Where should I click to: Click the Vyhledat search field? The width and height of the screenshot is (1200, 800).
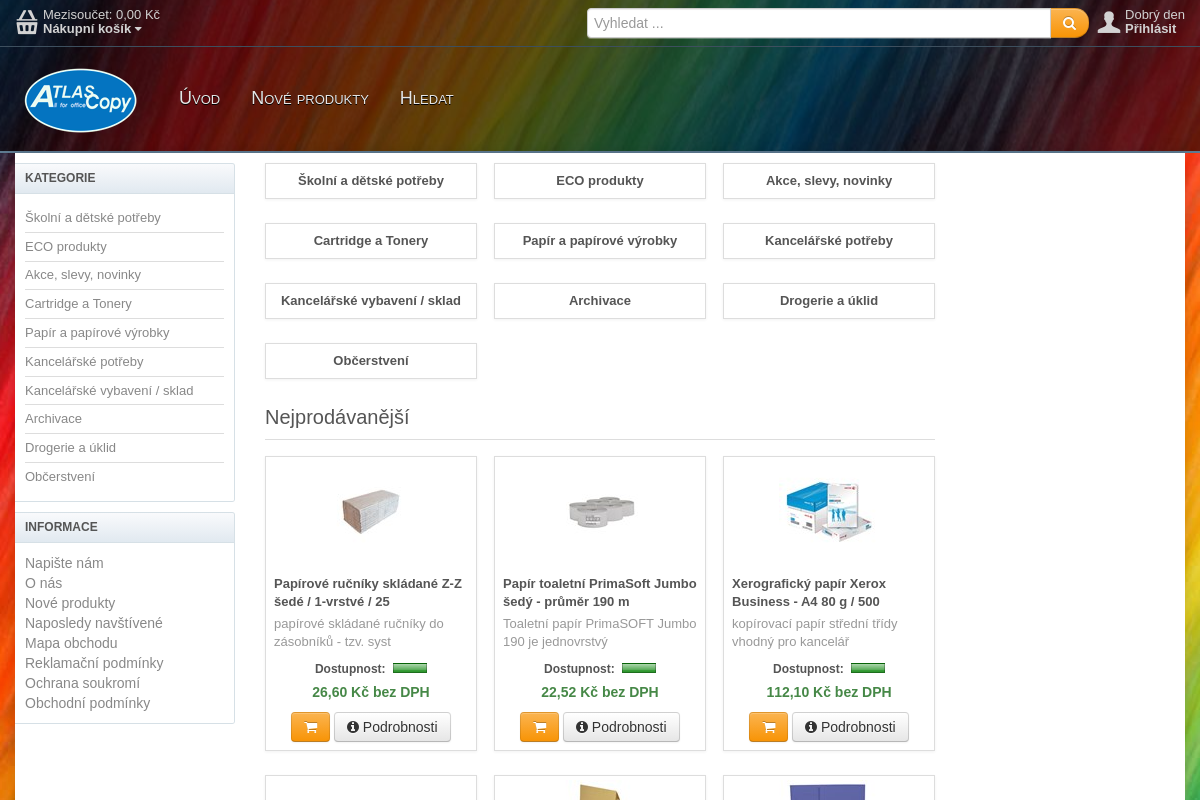(x=819, y=23)
